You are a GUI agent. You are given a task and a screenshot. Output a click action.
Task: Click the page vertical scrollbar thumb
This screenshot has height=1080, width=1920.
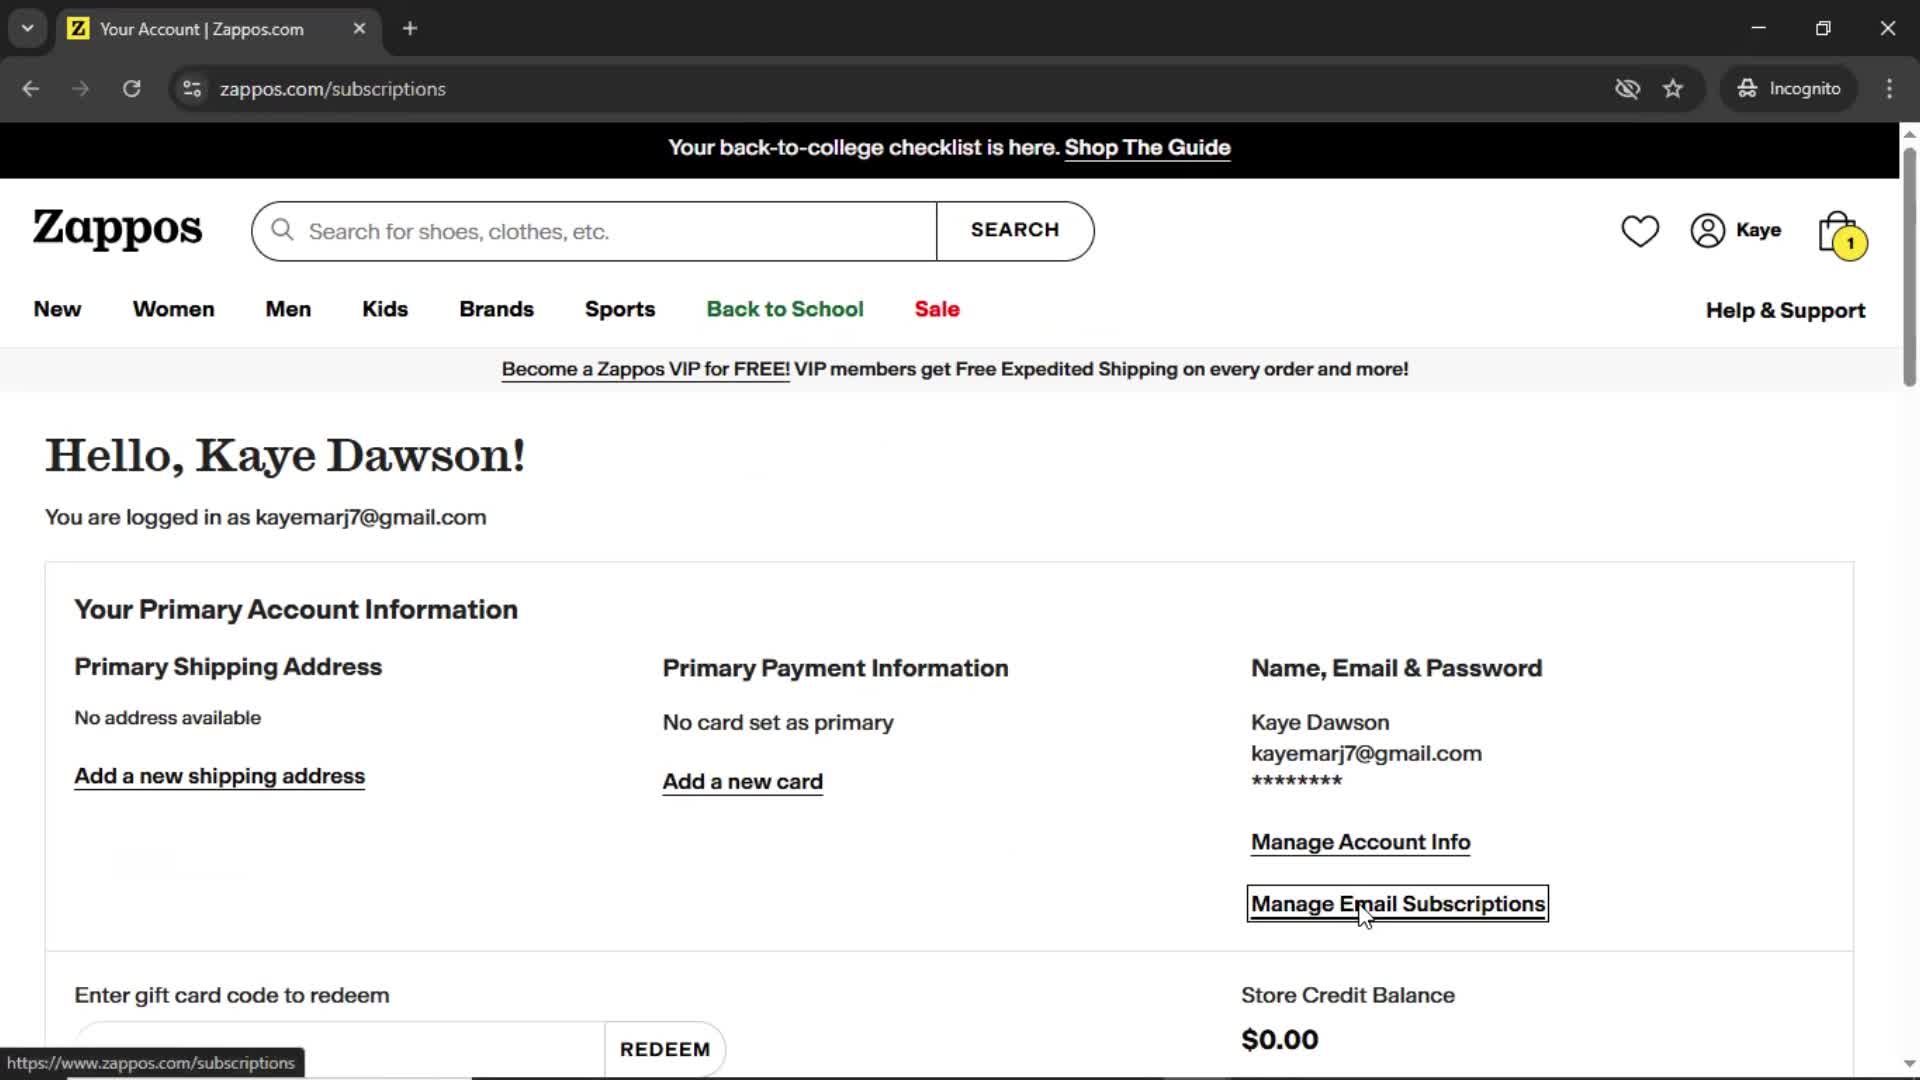[1909, 267]
